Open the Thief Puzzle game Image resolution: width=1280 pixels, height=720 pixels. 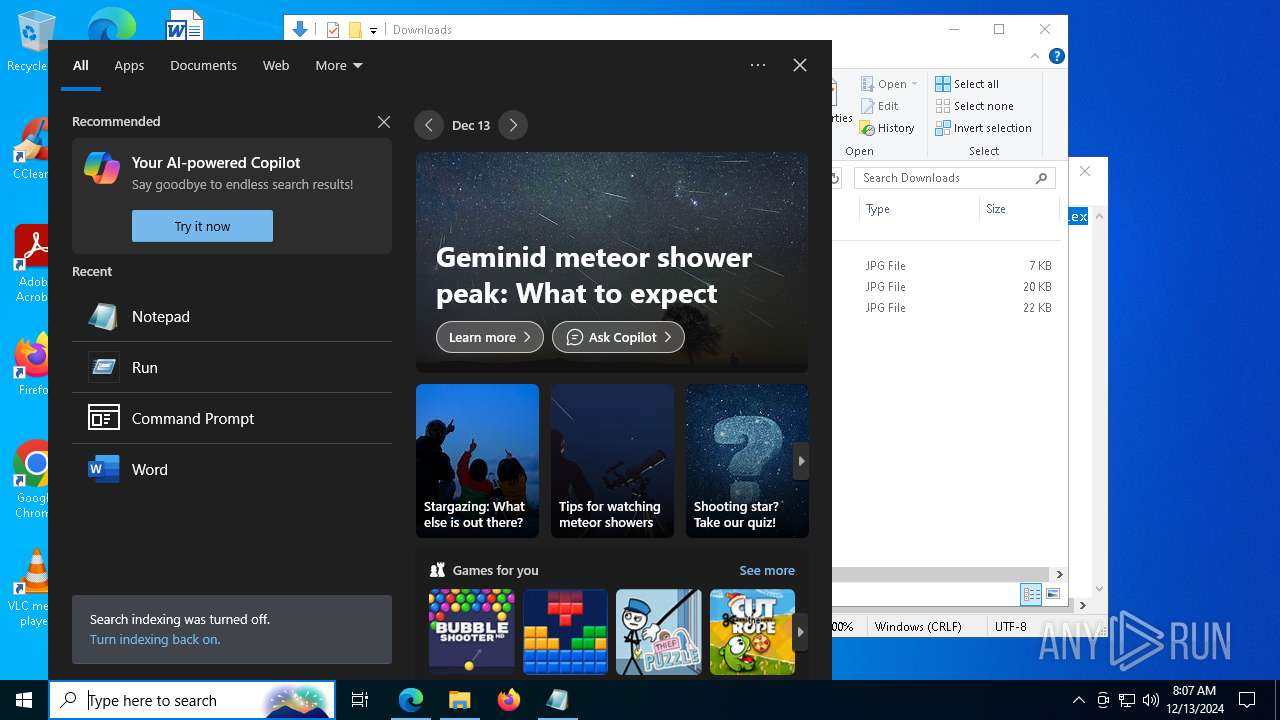[659, 631]
